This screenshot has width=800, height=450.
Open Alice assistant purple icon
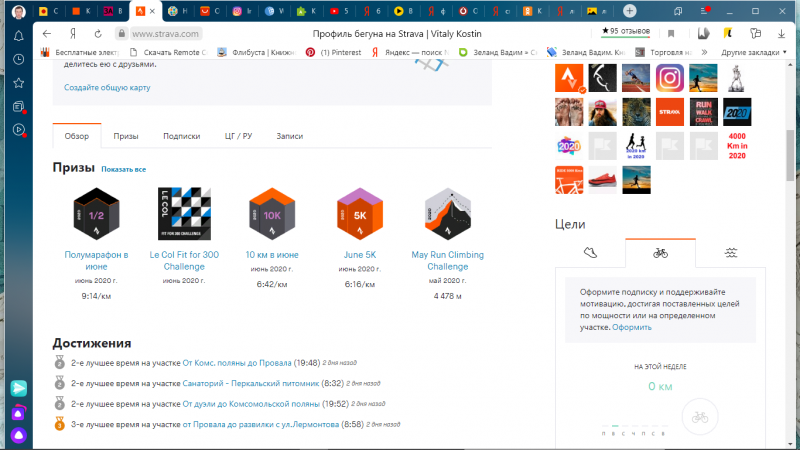[x=18, y=435]
